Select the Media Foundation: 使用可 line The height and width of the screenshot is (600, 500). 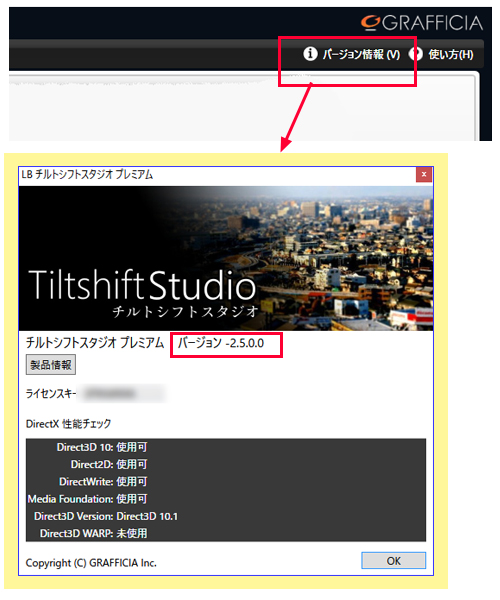[87, 499]
